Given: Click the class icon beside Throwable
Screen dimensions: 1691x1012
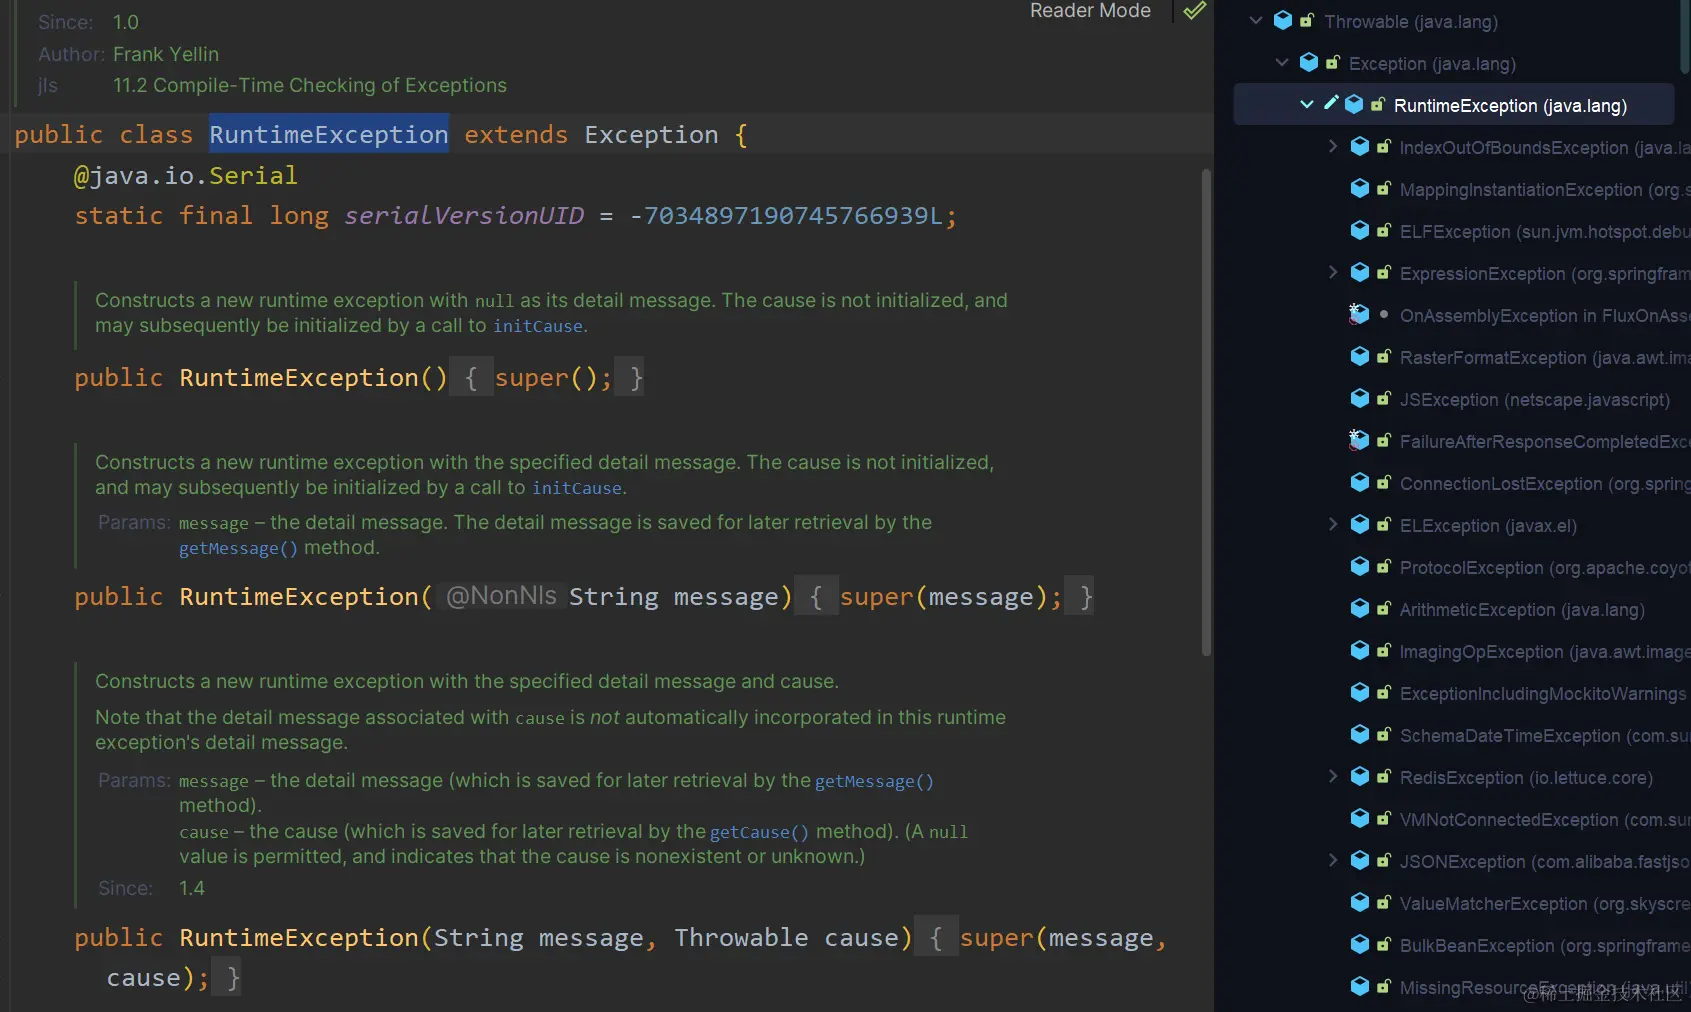Looking at the screenshot, I should pos(1283,20).
